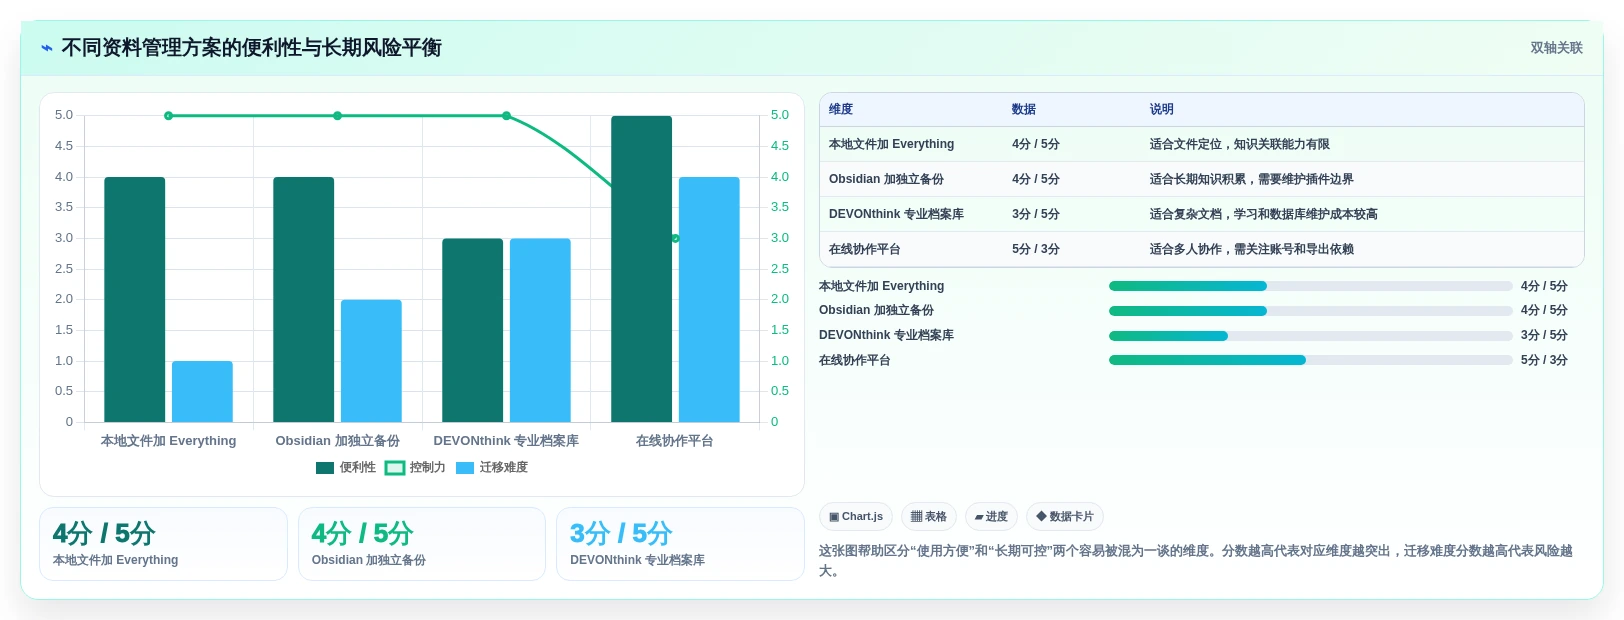
Task: Click the 控制力 line point above Obsidian 加独立备份
Action: pyautogui.click(x=337, y=116)
